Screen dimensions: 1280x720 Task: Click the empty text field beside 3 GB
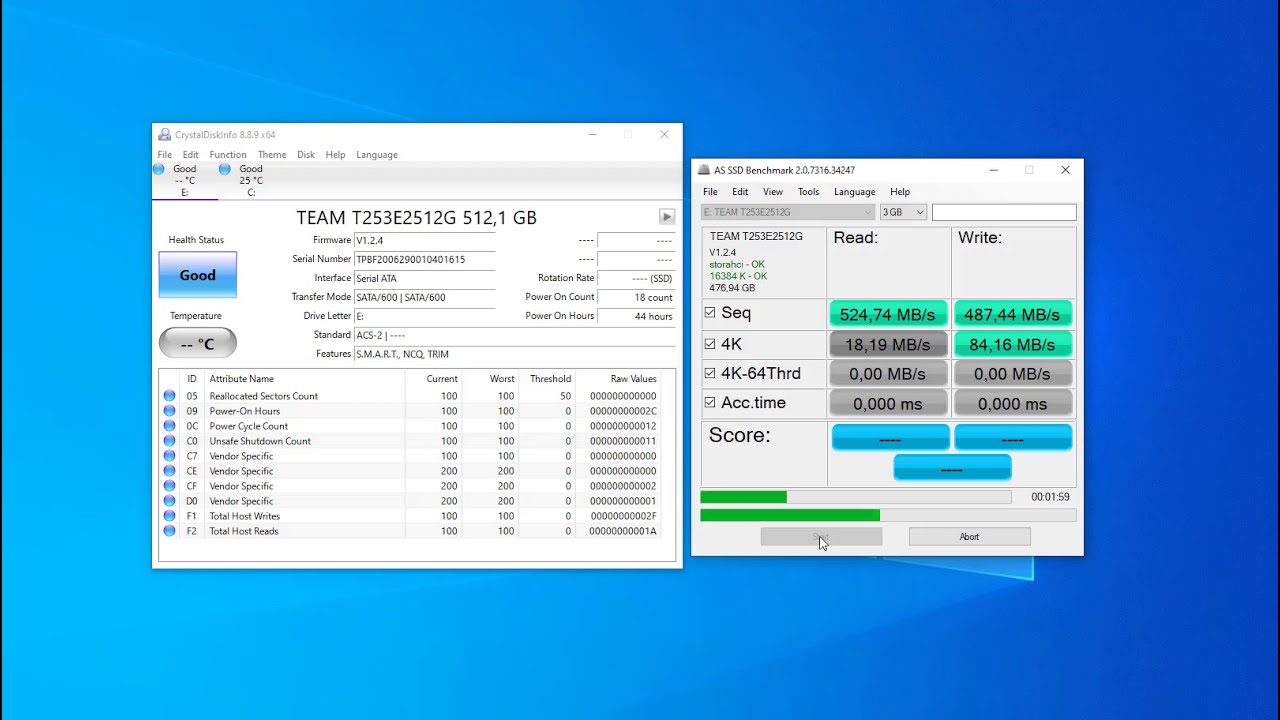(x=1004, y=212)
